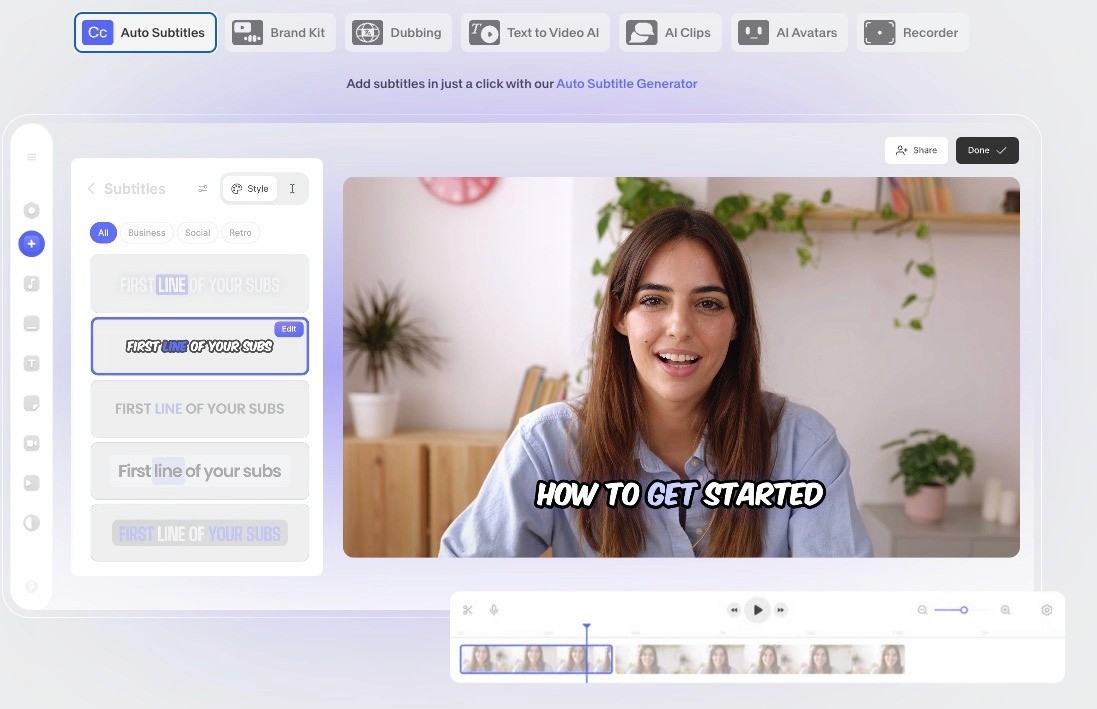
Task: Zoom in on the timeline with magnifier icon
Action: coord(1005,610)
